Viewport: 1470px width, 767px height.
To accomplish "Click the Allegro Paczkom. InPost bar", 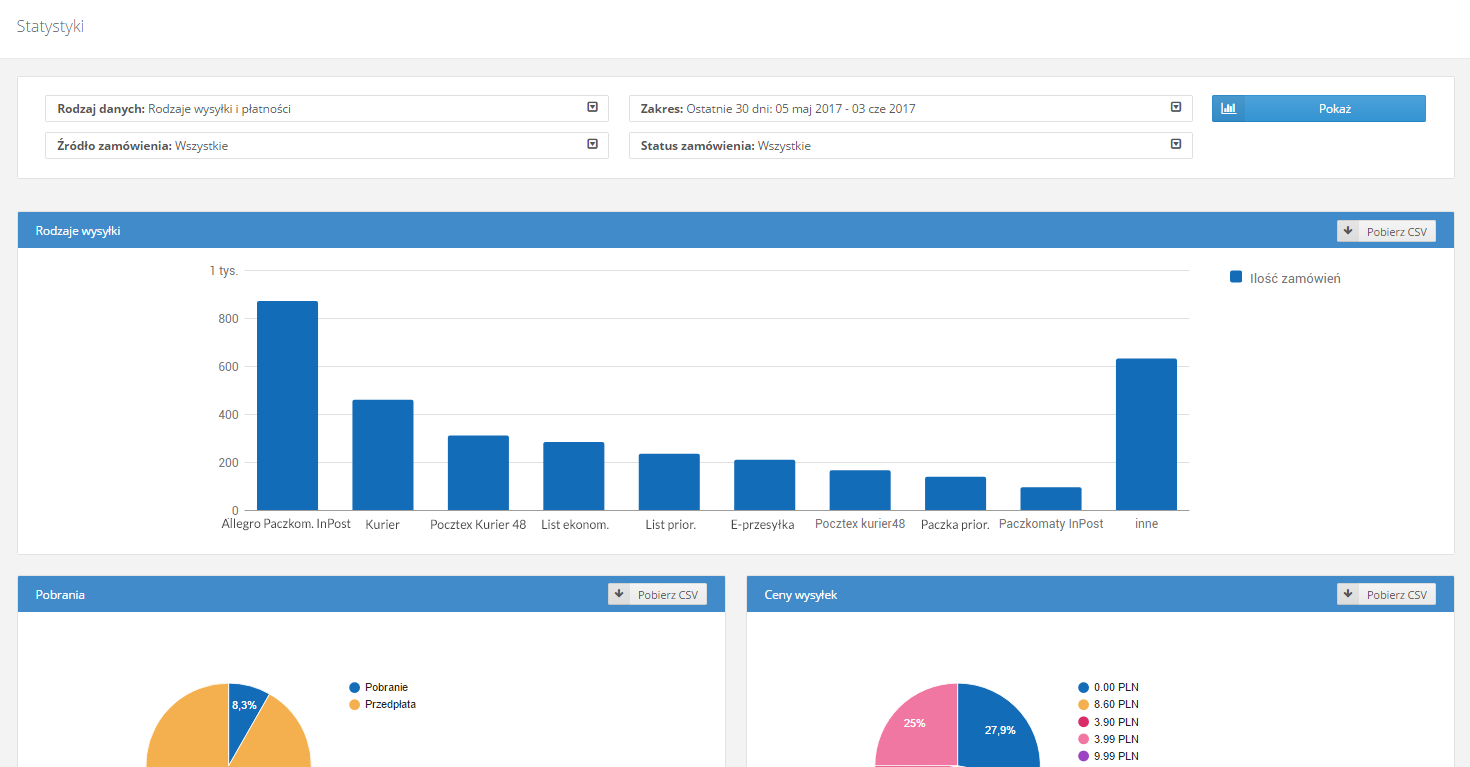I will pos(287,405).
